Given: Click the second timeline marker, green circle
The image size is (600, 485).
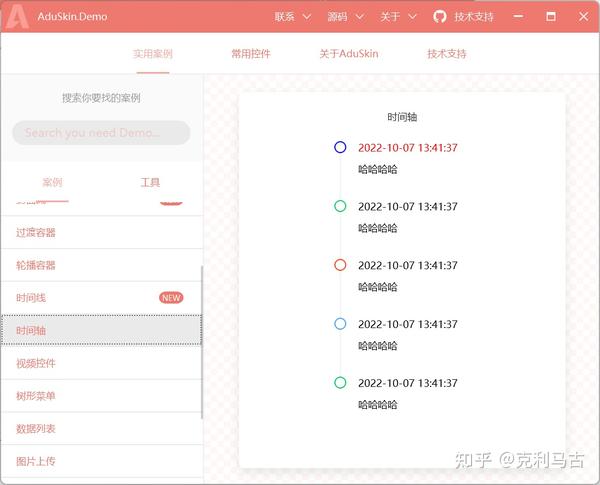Looking at the screenshot, I should pyautogui.click(x=340, y=206).
